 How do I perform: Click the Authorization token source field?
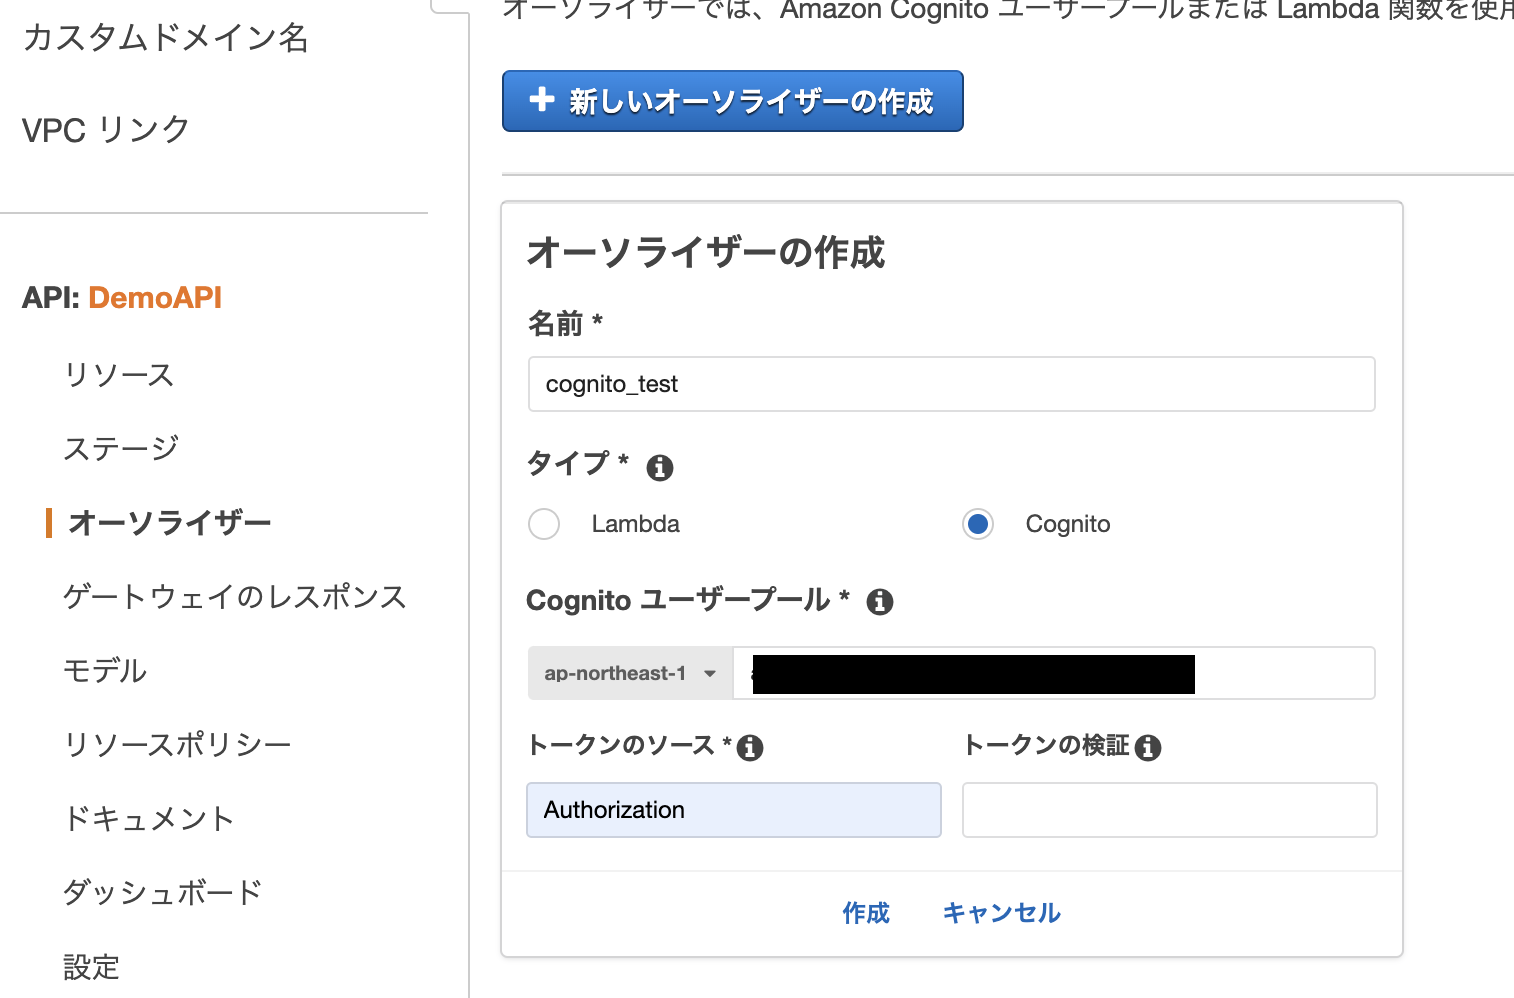click(733, 810)
